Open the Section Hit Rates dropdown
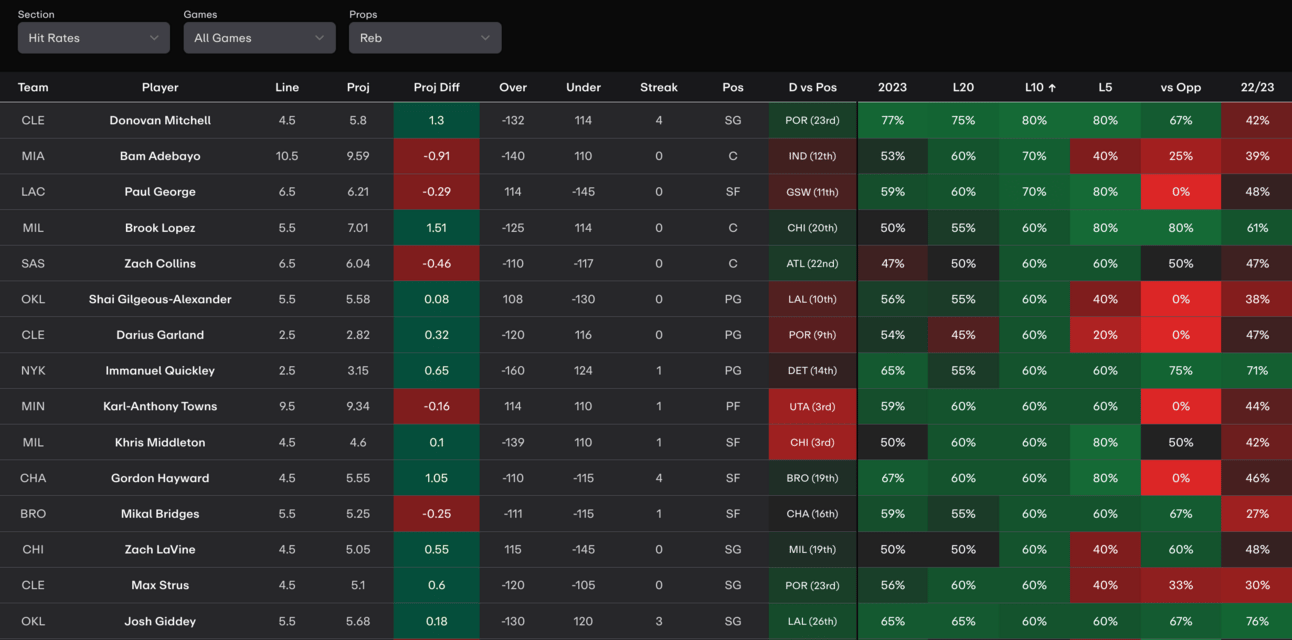 coord(93,38)
